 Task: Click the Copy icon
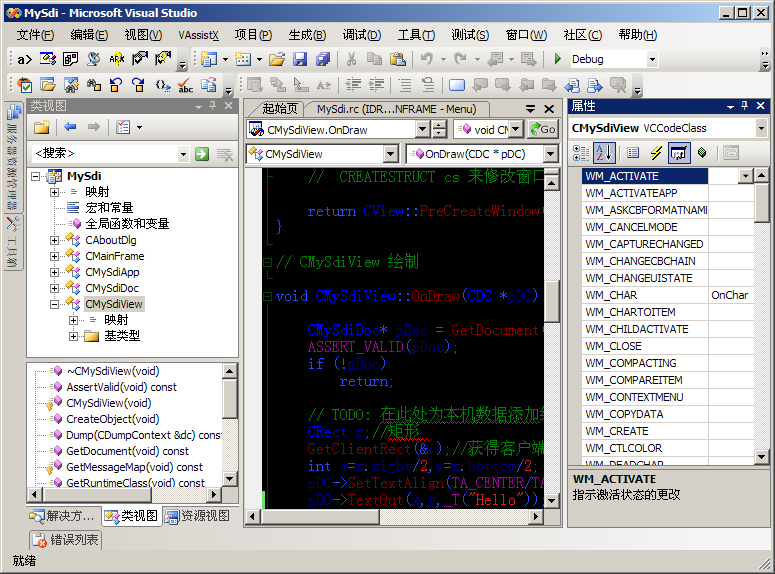pyautogui.click(x=374, y=59)
